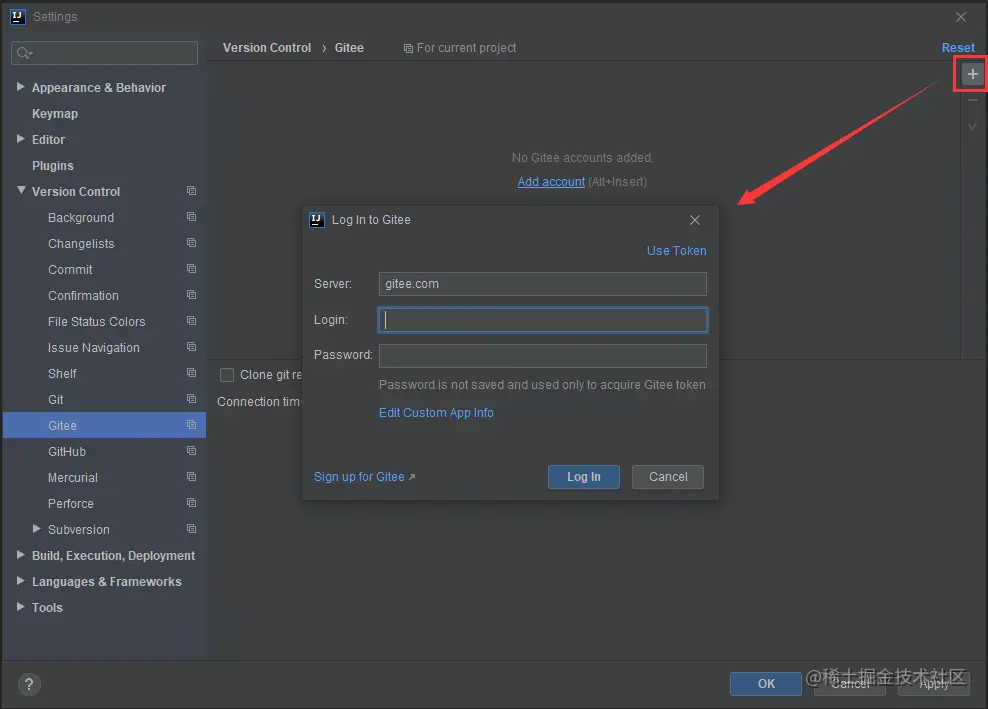Click project-level icon next to Issue Navigation
988x709 pixels.
point(192,347)
